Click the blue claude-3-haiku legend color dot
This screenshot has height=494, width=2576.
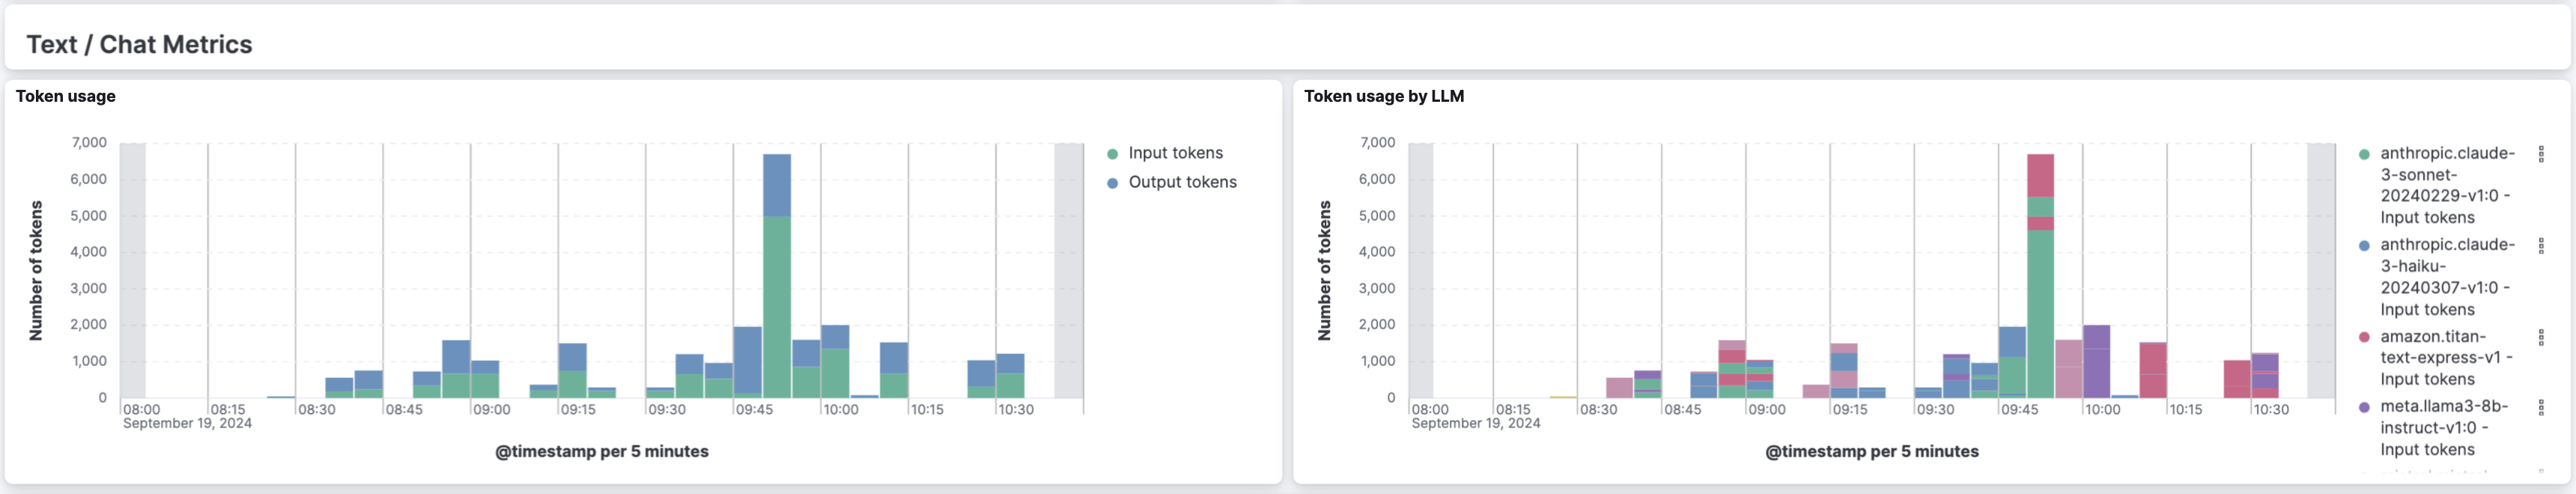[2364, 246]
